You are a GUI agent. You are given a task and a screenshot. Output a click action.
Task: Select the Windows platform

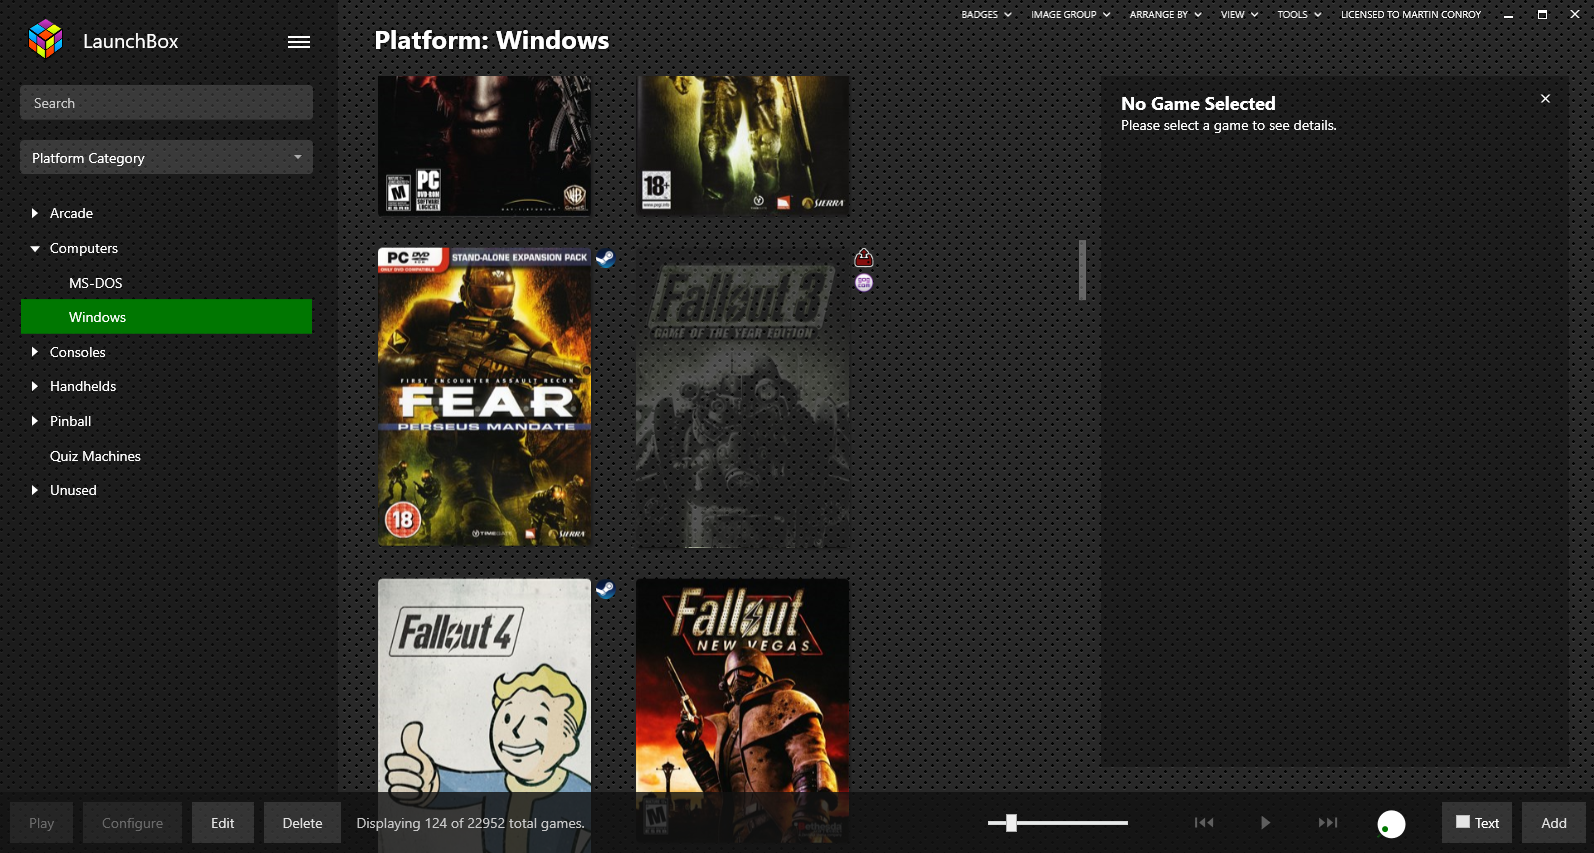click(166, 317)
